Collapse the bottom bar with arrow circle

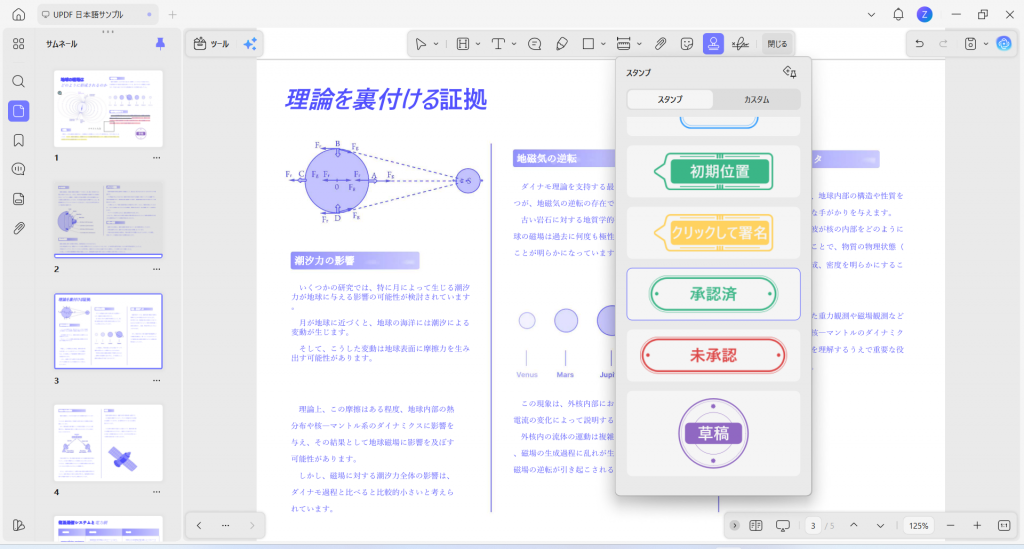pos(735,525)
